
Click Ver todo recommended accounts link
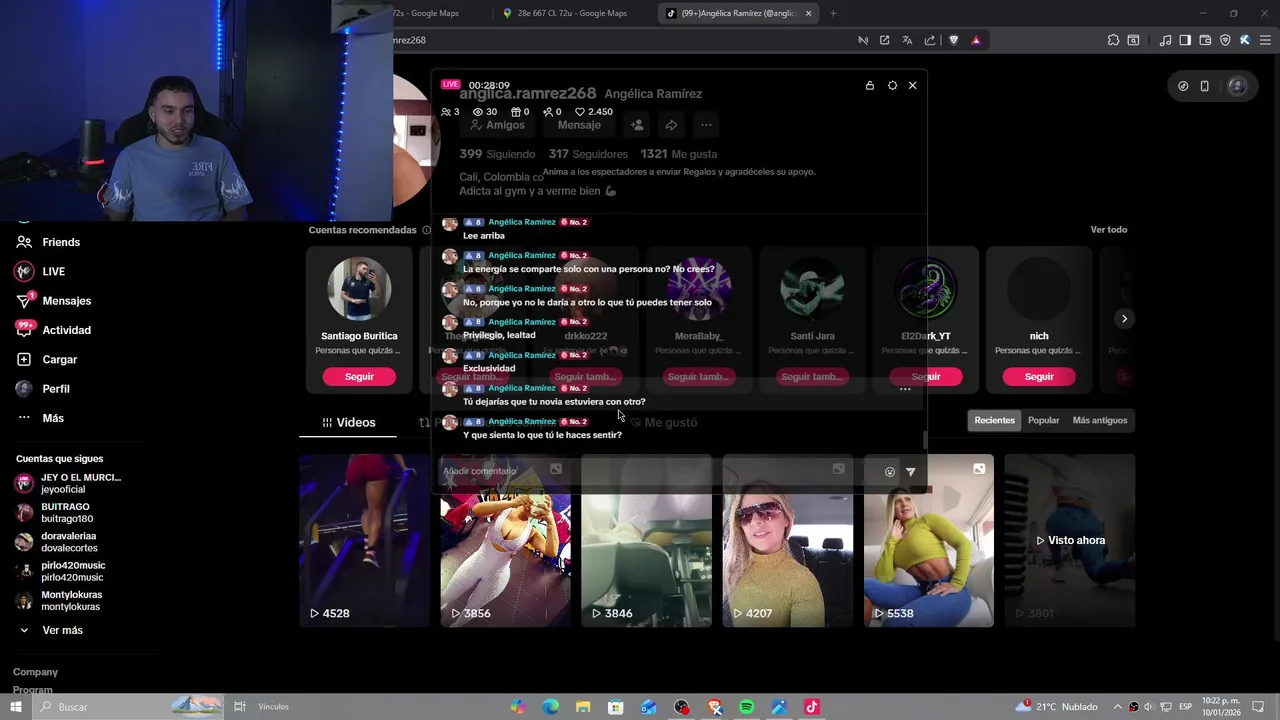[1108, 230]
